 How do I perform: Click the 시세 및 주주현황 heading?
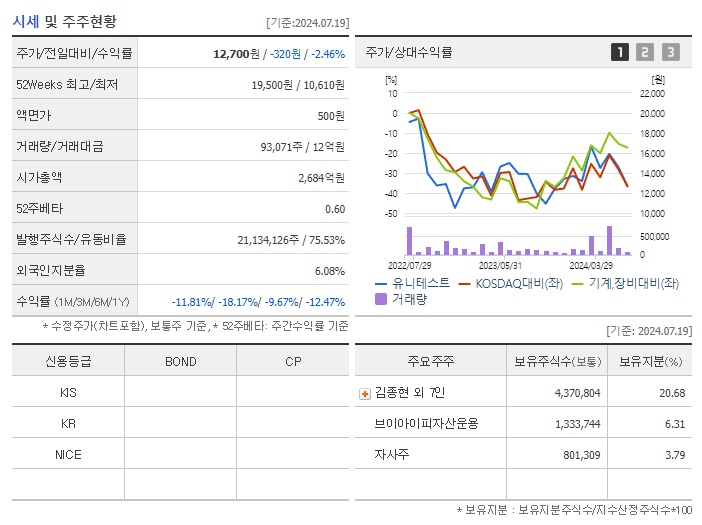(x=64, y=21)
